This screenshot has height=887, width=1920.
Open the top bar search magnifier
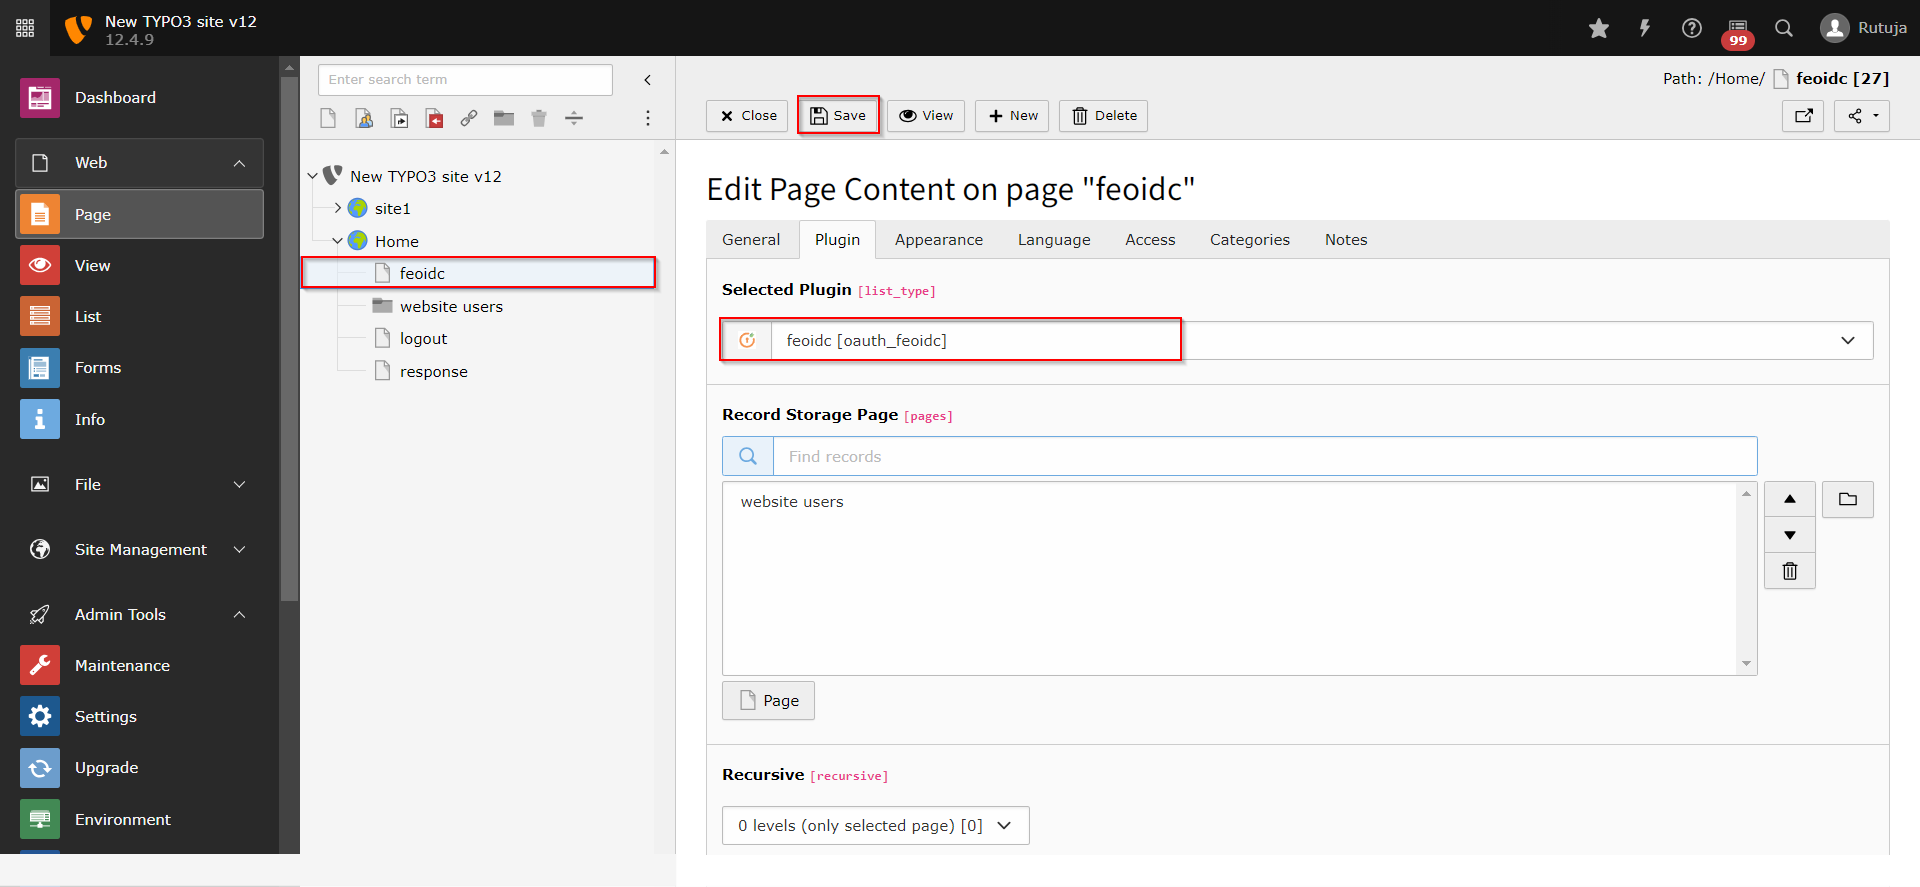click(x=1784, y=28)
